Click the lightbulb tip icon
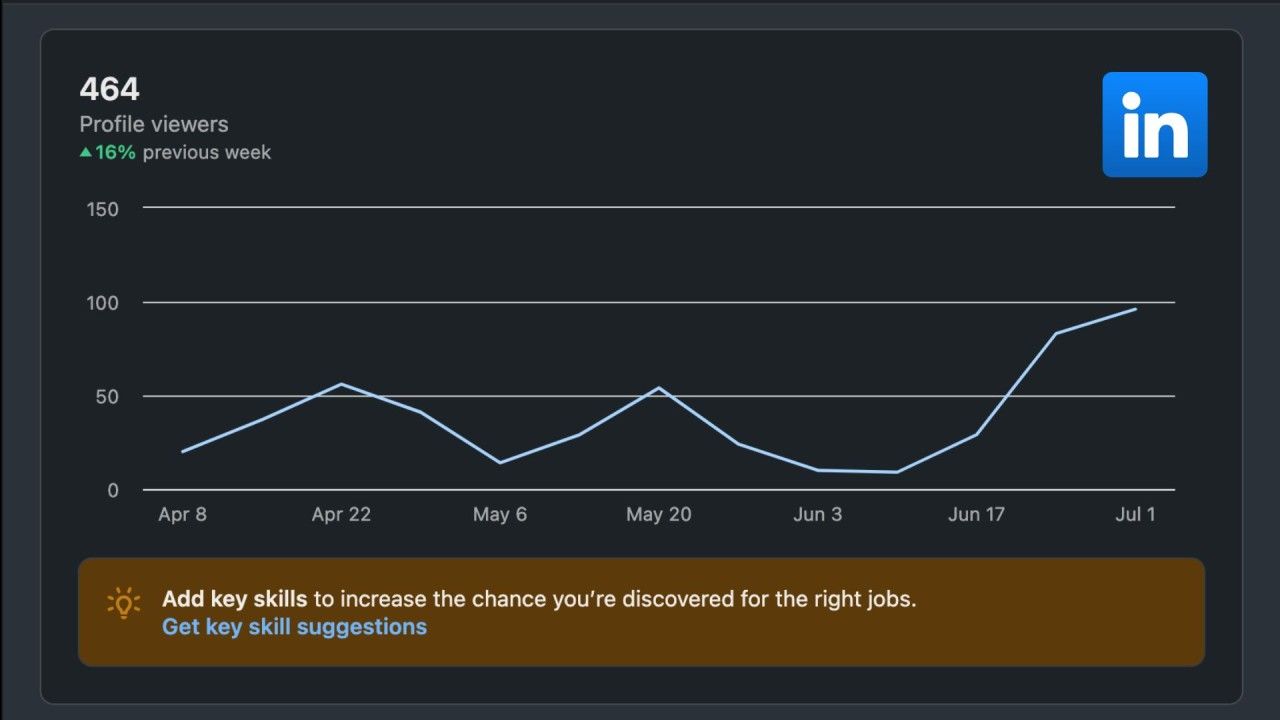 coord(123,601)
